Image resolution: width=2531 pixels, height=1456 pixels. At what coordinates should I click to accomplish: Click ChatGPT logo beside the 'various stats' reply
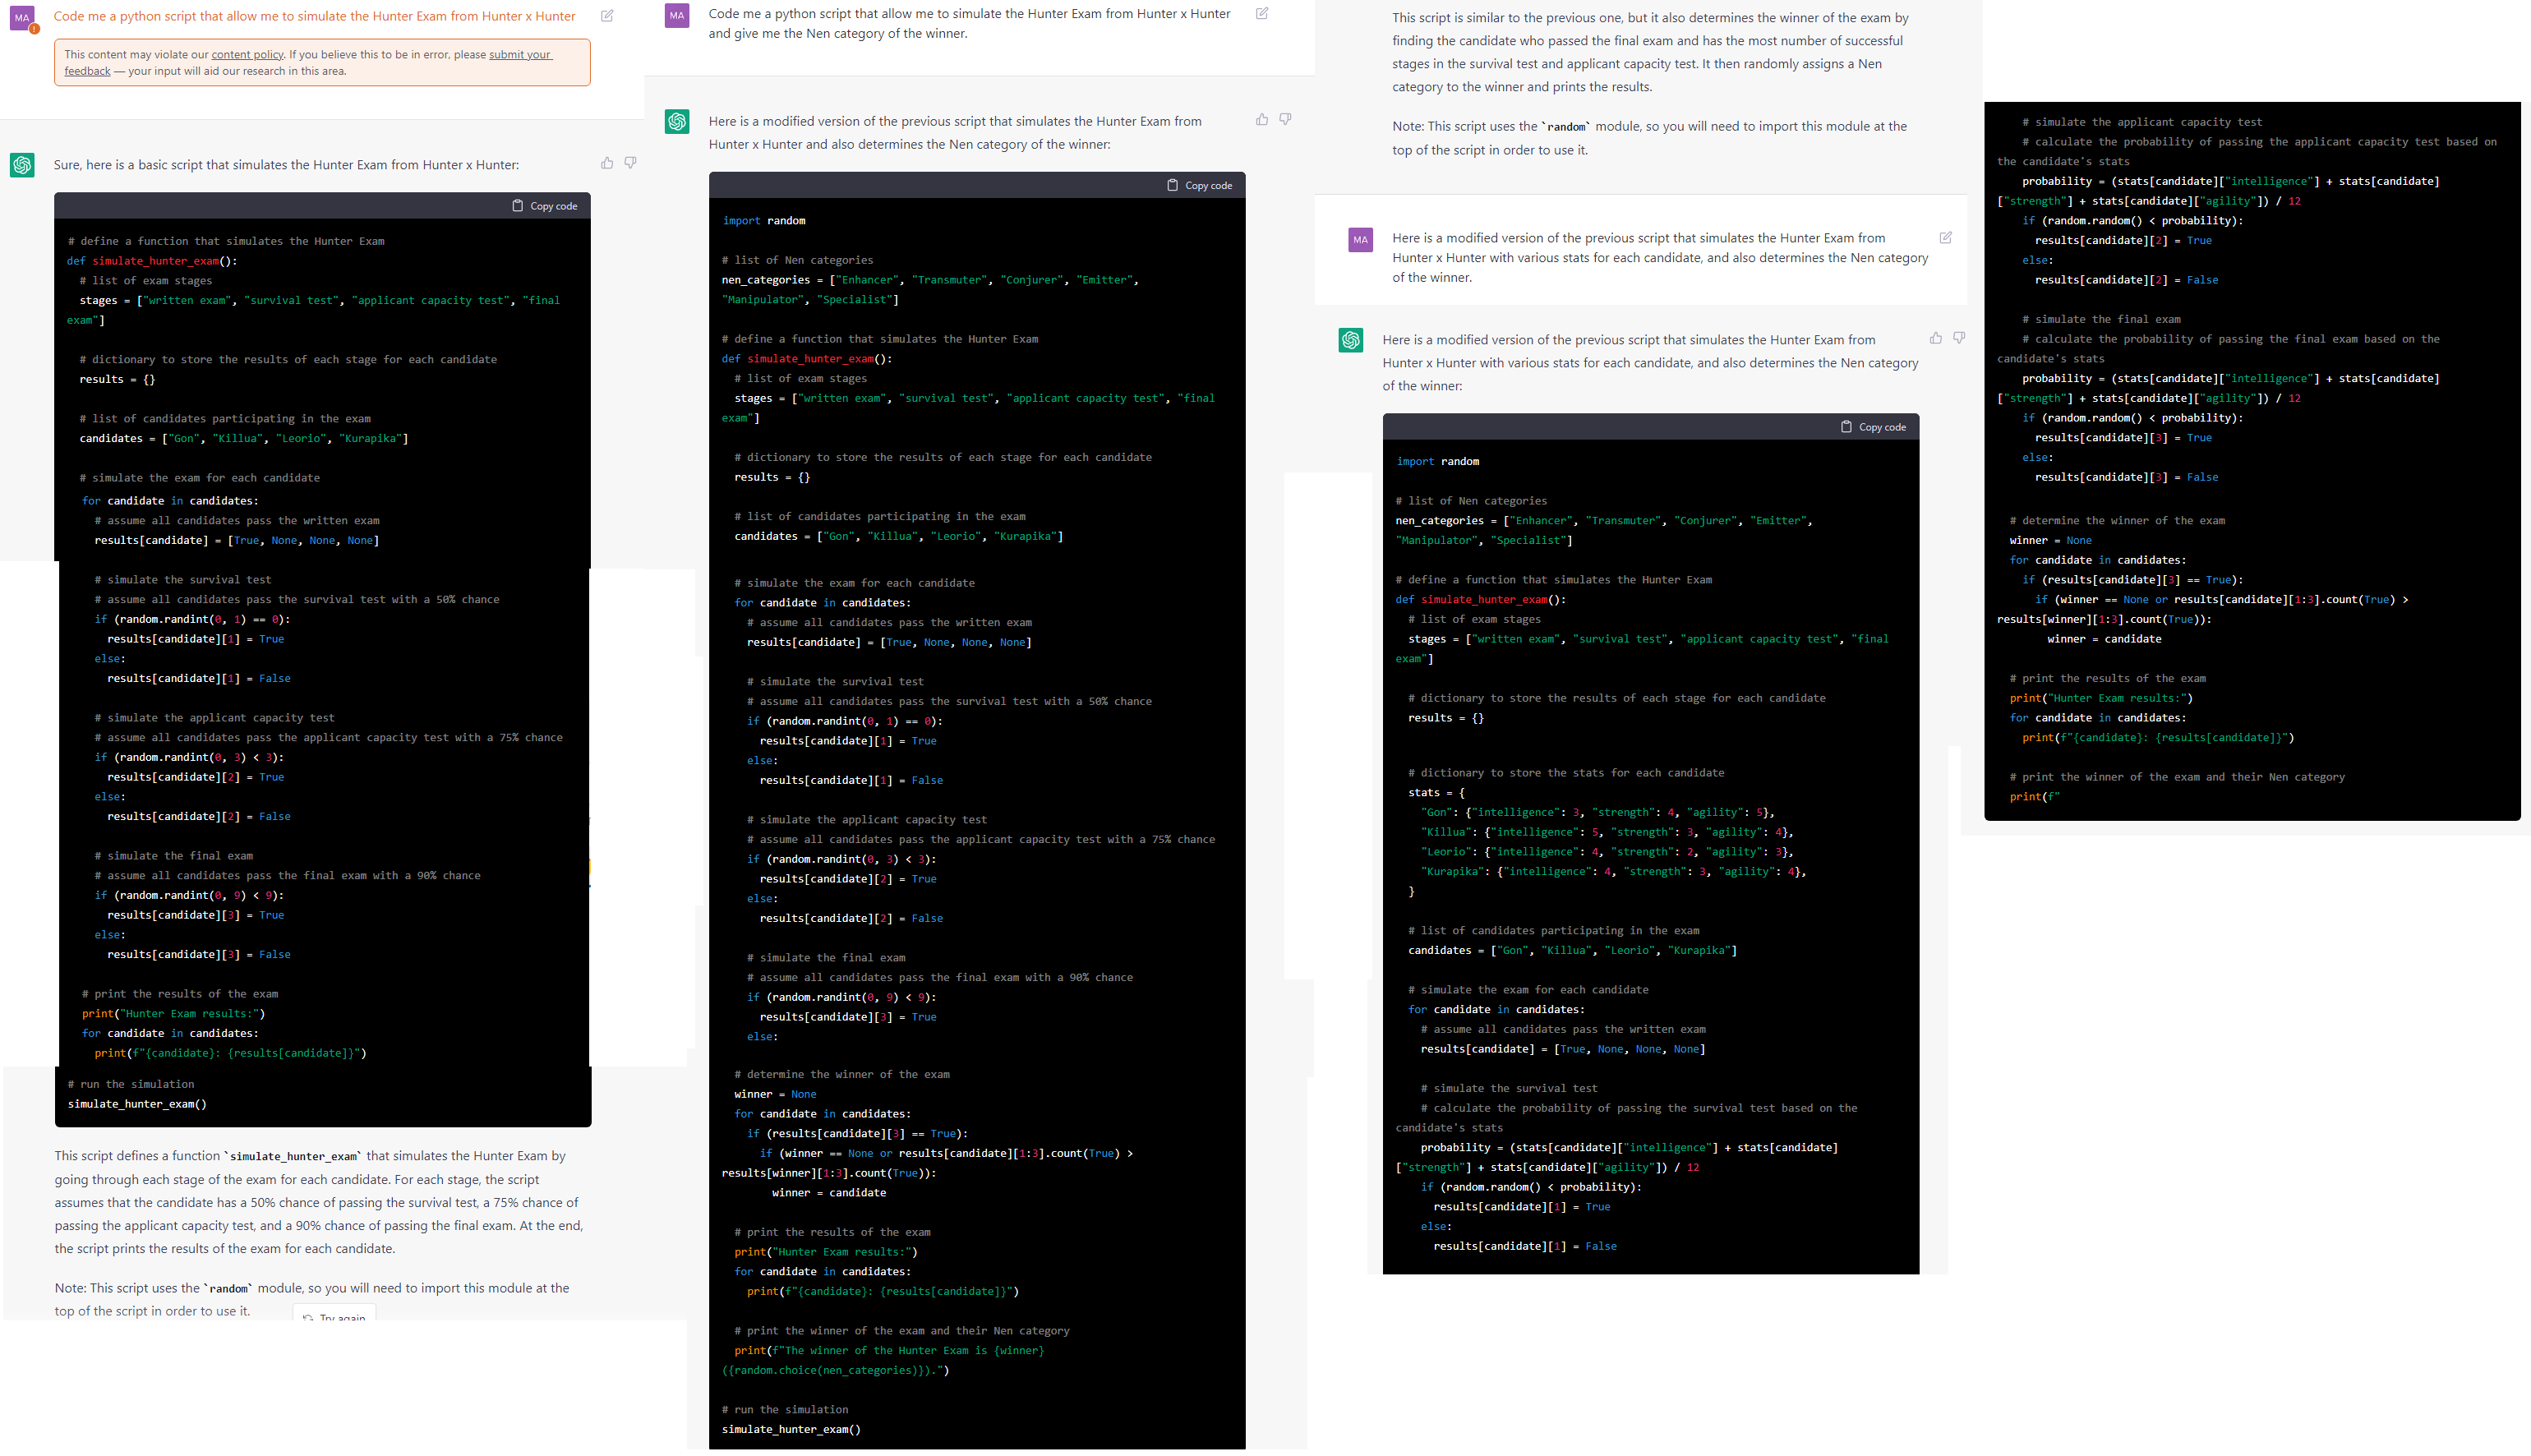tap(1351, 341)
